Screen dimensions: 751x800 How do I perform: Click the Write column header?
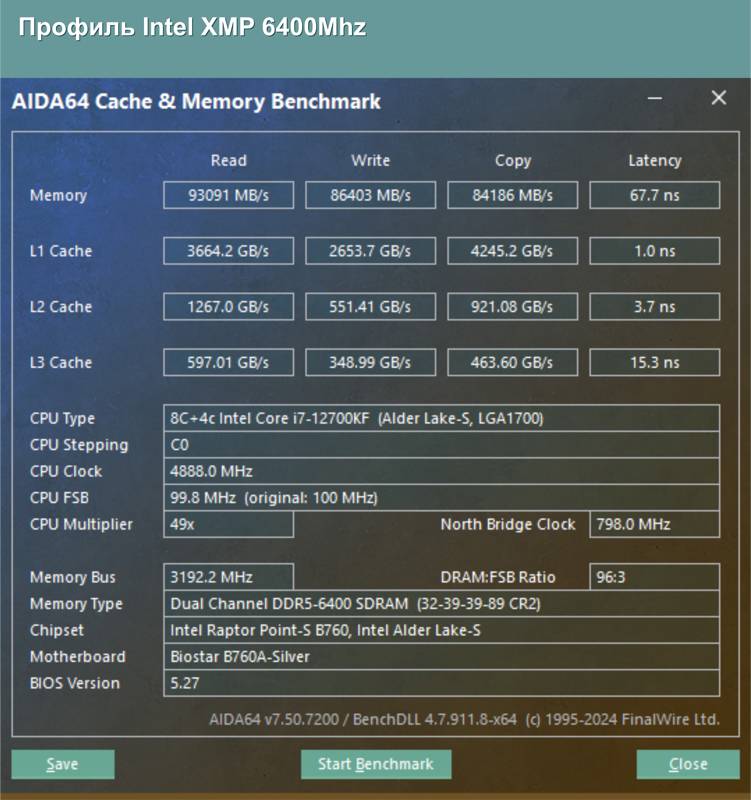click(x=370, y=160)
